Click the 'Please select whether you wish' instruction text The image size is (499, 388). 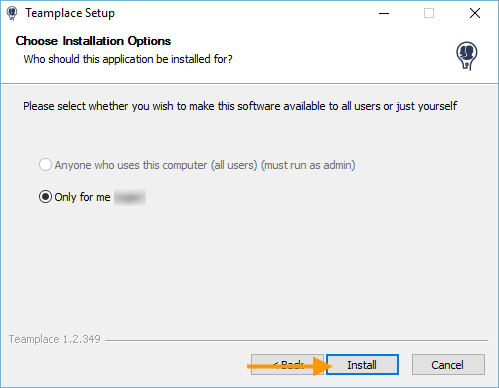coord(240,106)
